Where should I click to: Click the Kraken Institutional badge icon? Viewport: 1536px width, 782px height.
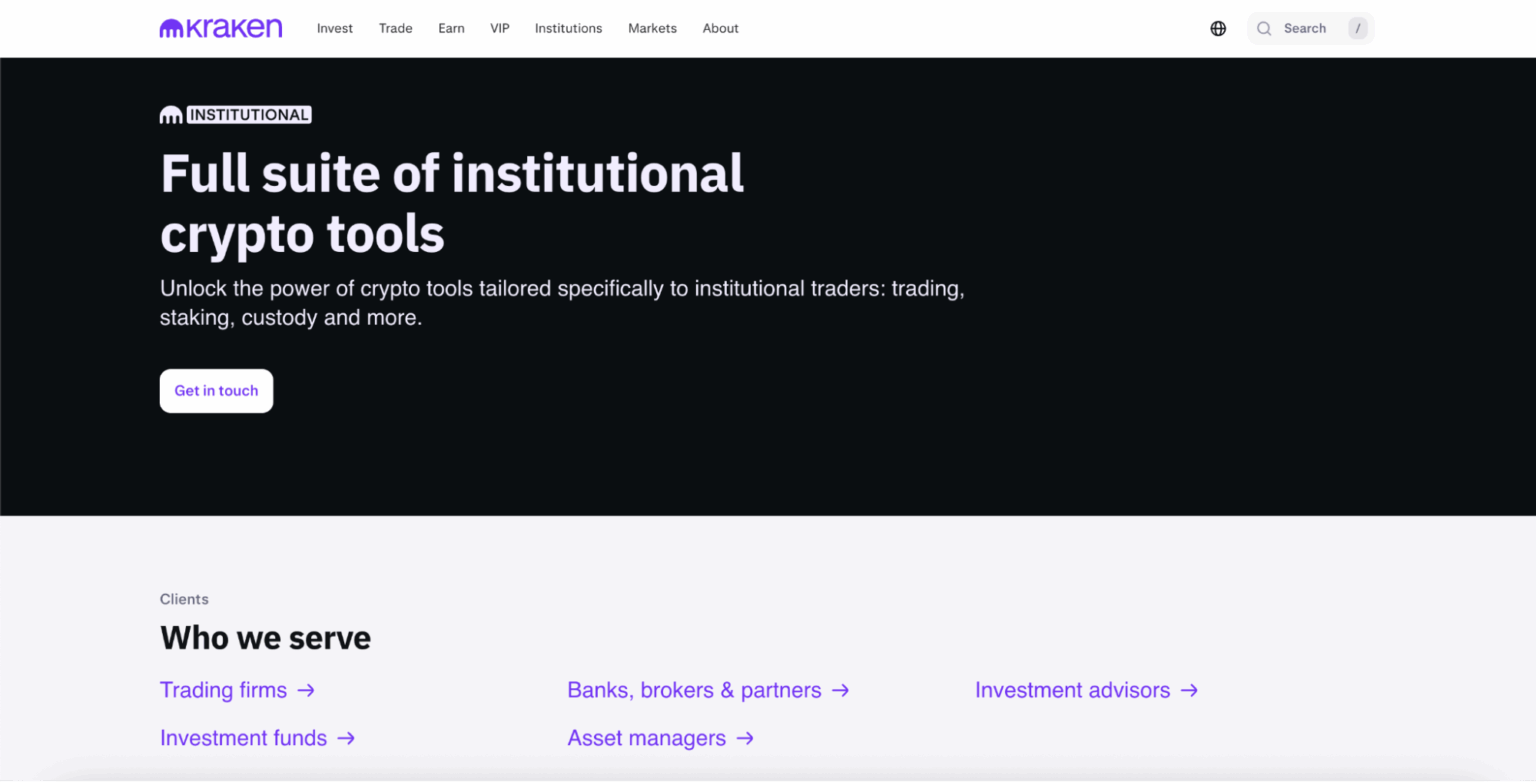170,114
